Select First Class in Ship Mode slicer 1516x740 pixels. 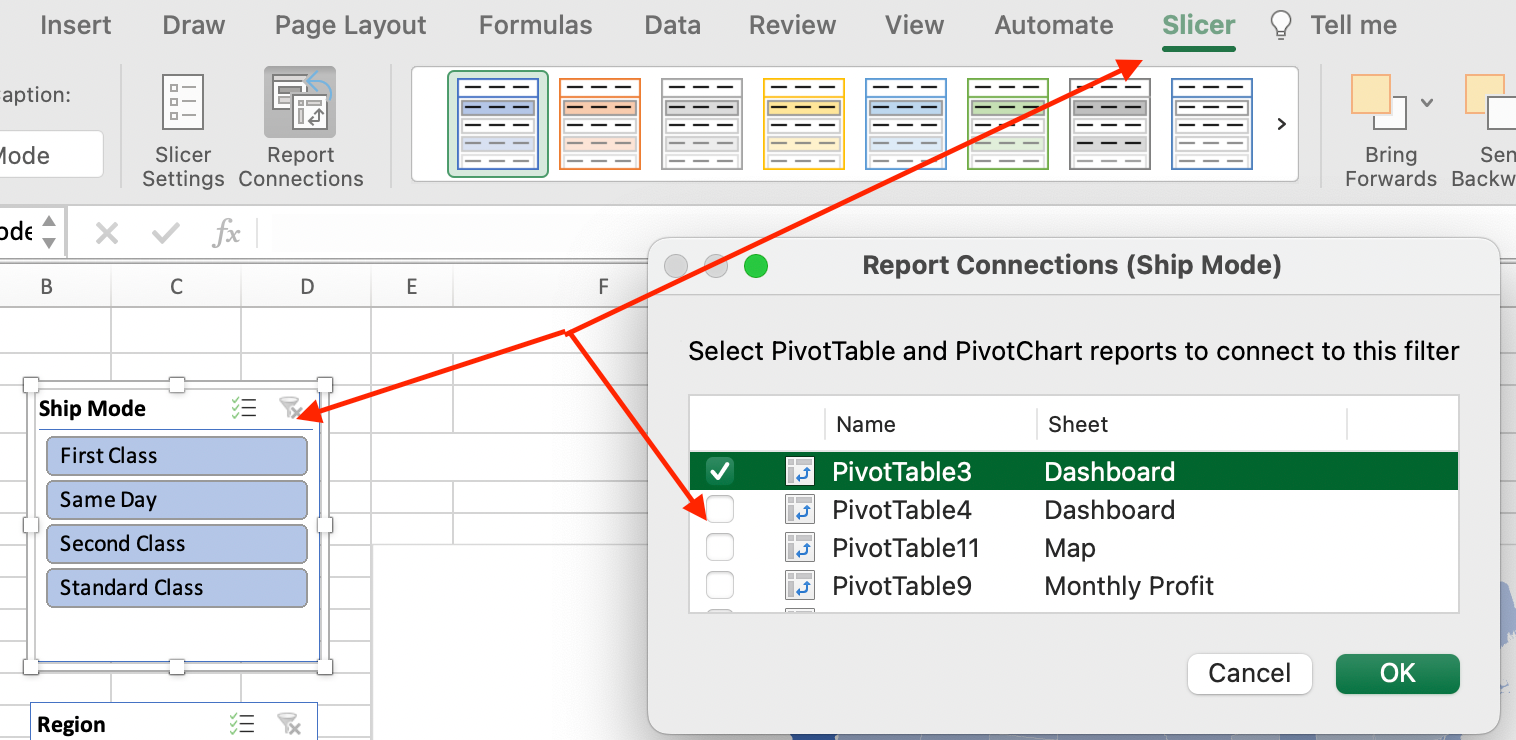pos(177,456)
